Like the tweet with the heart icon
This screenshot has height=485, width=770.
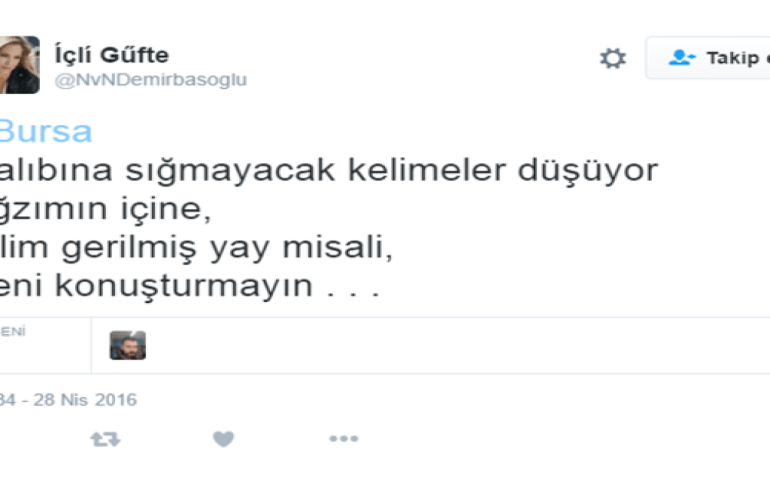pos(223,439)
